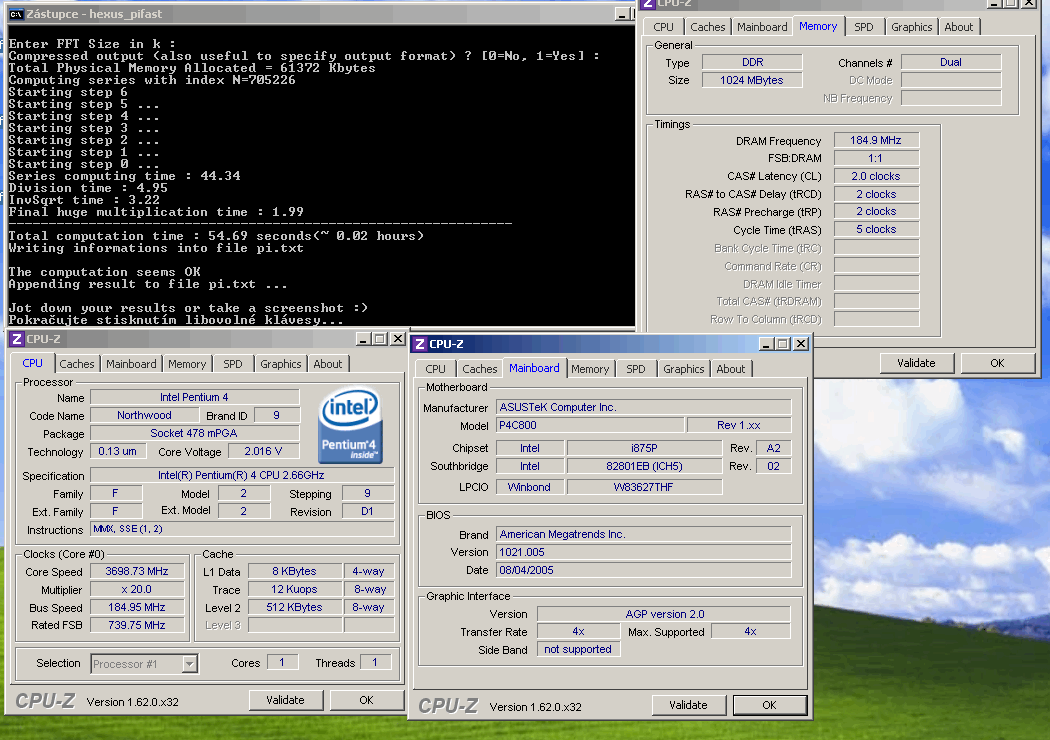
Task: Click the Level 2 value 512 KBytes
Action: pos(295,607)
